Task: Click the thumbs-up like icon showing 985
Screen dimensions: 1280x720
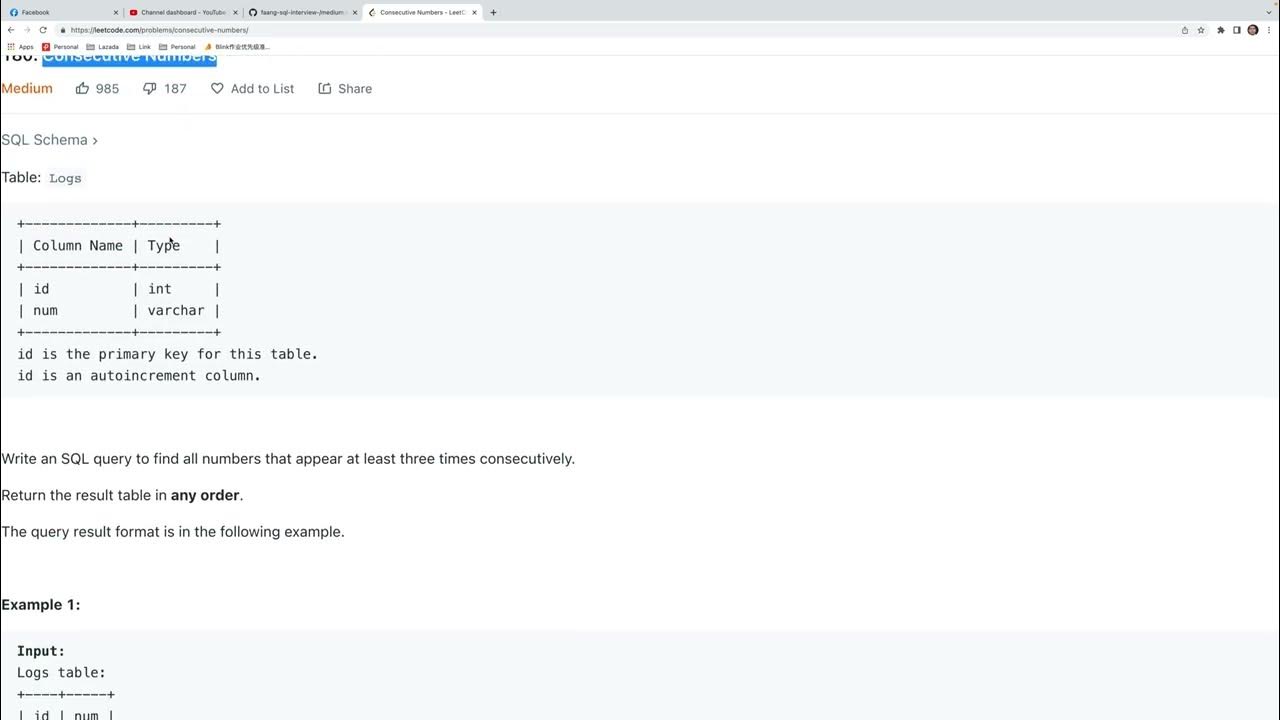Action: pos(82,88)
